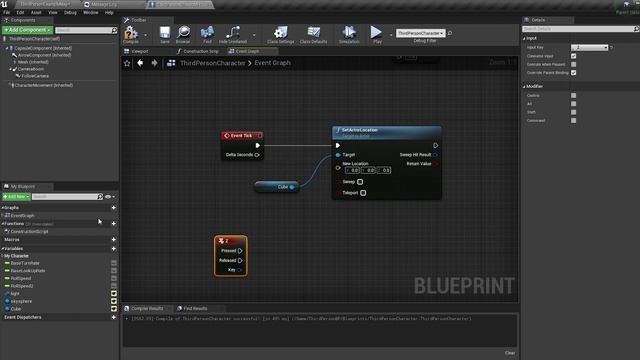The image size is (640, 360).
Task: Collapse the Input section in Details
Action: click(x=524, y=38)
